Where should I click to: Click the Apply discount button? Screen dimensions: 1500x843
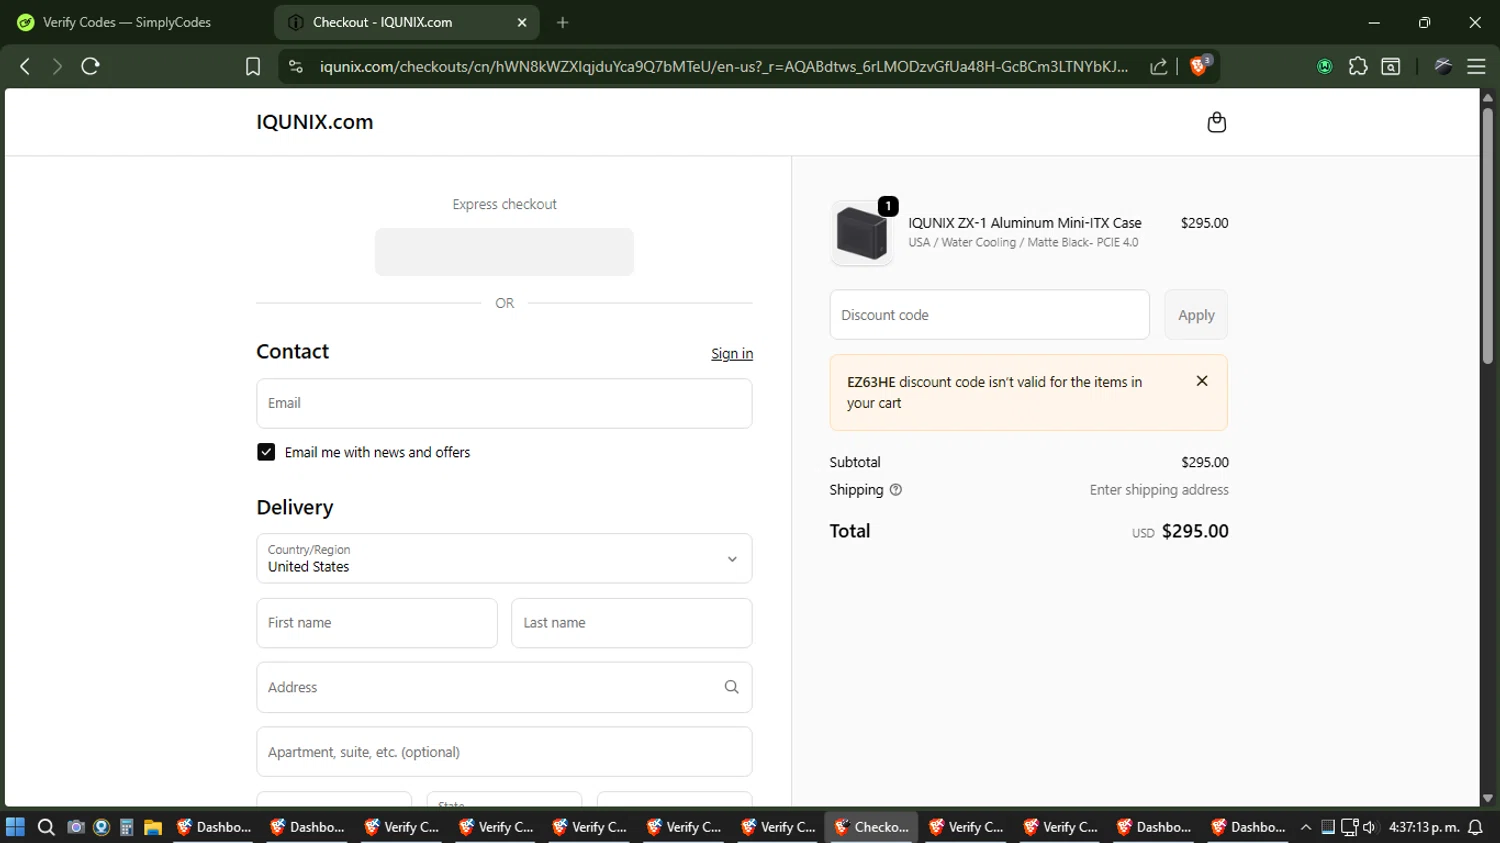point(1196,315)
